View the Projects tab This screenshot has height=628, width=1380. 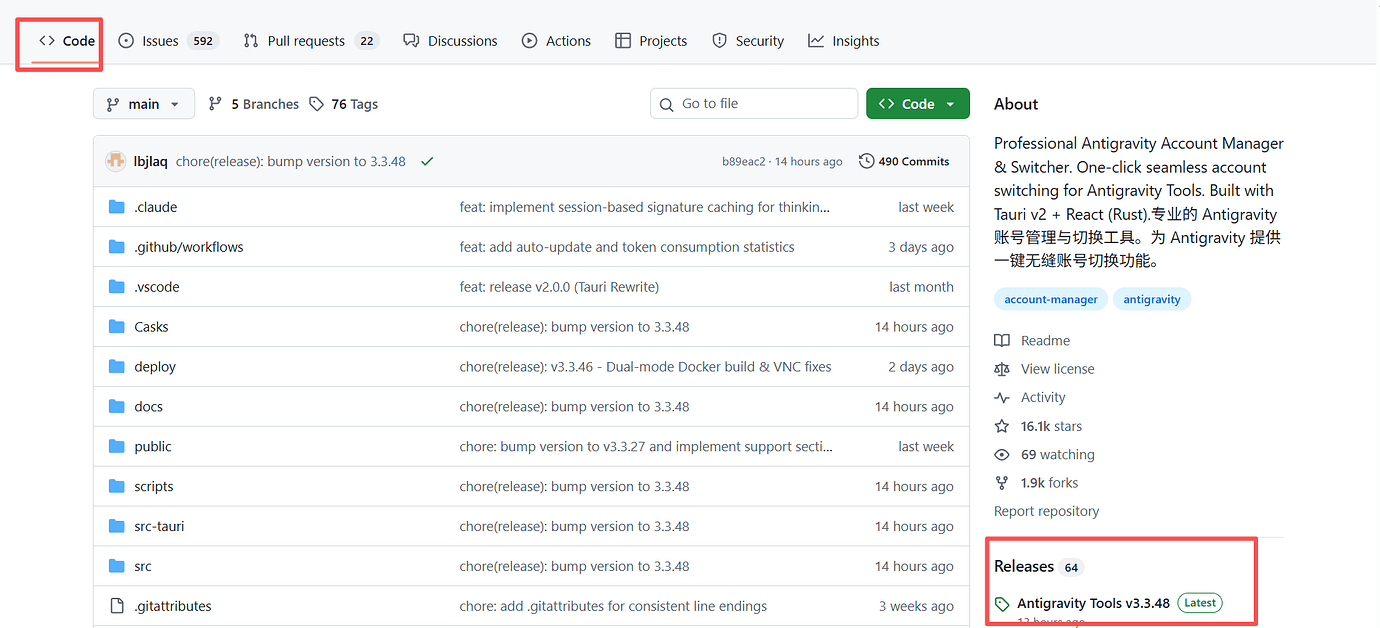[x=651, y=41]
